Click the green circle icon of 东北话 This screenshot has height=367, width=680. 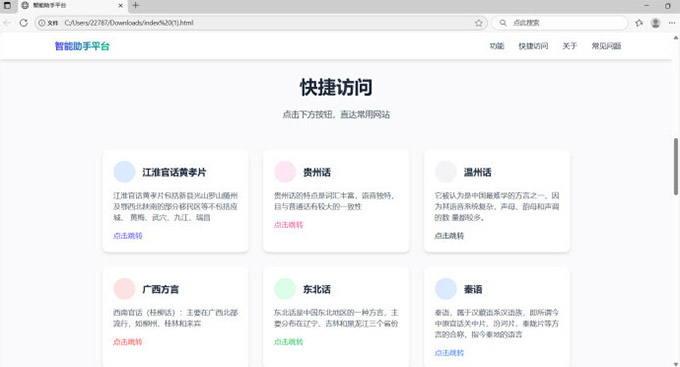click(x=285, y=289)
